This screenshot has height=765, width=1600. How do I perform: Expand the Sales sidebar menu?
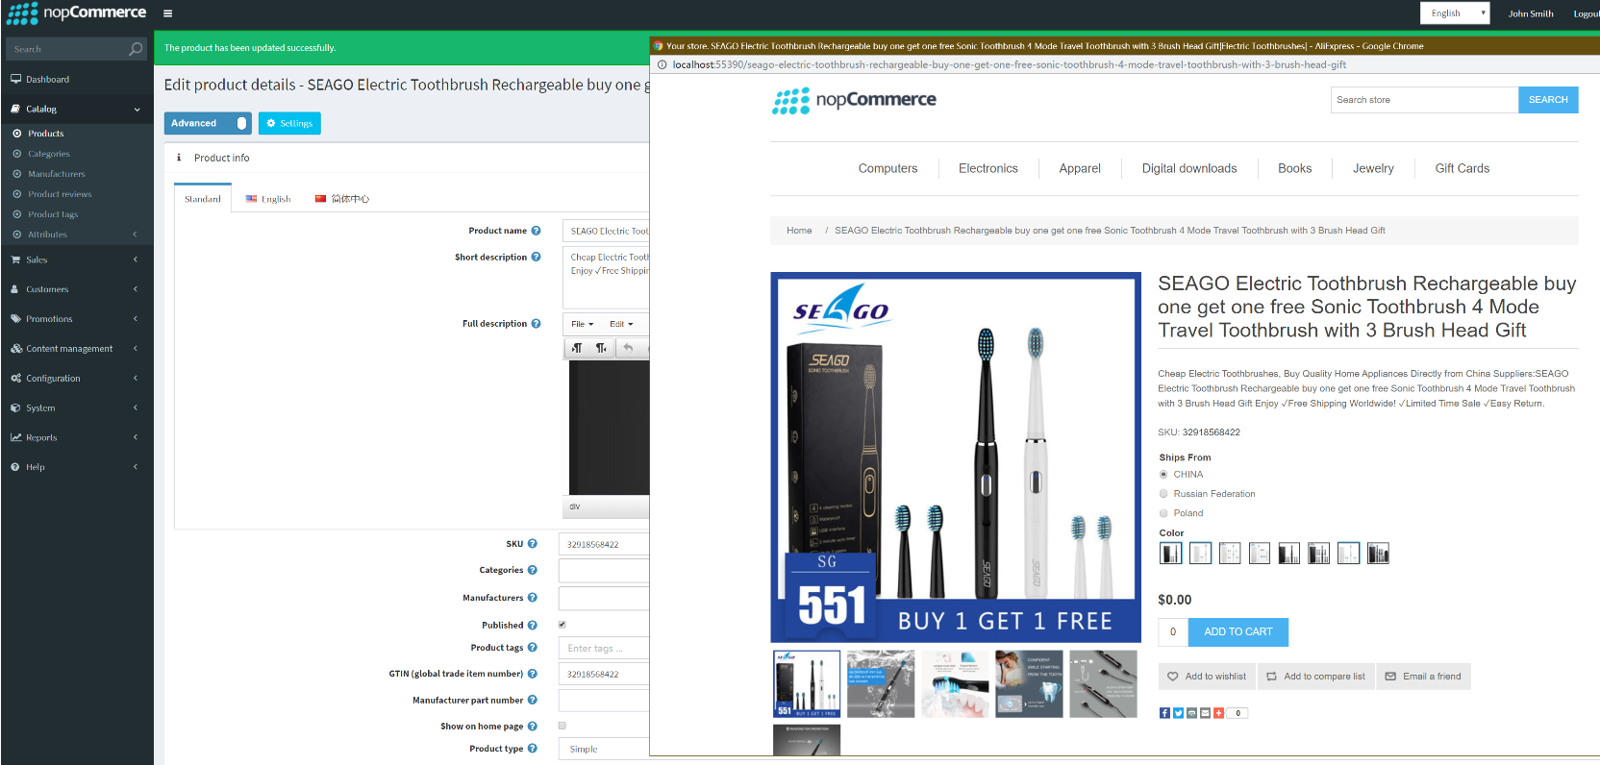tap(77, 260)
